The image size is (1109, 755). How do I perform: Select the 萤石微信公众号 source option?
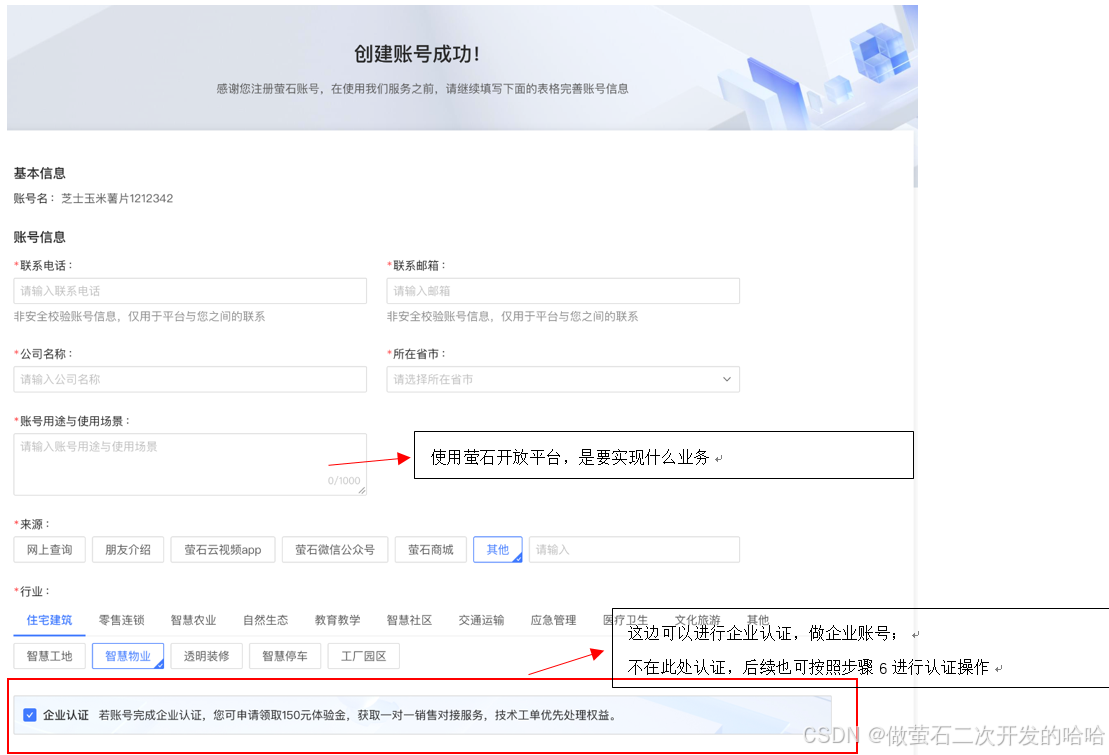coord(335,550)
